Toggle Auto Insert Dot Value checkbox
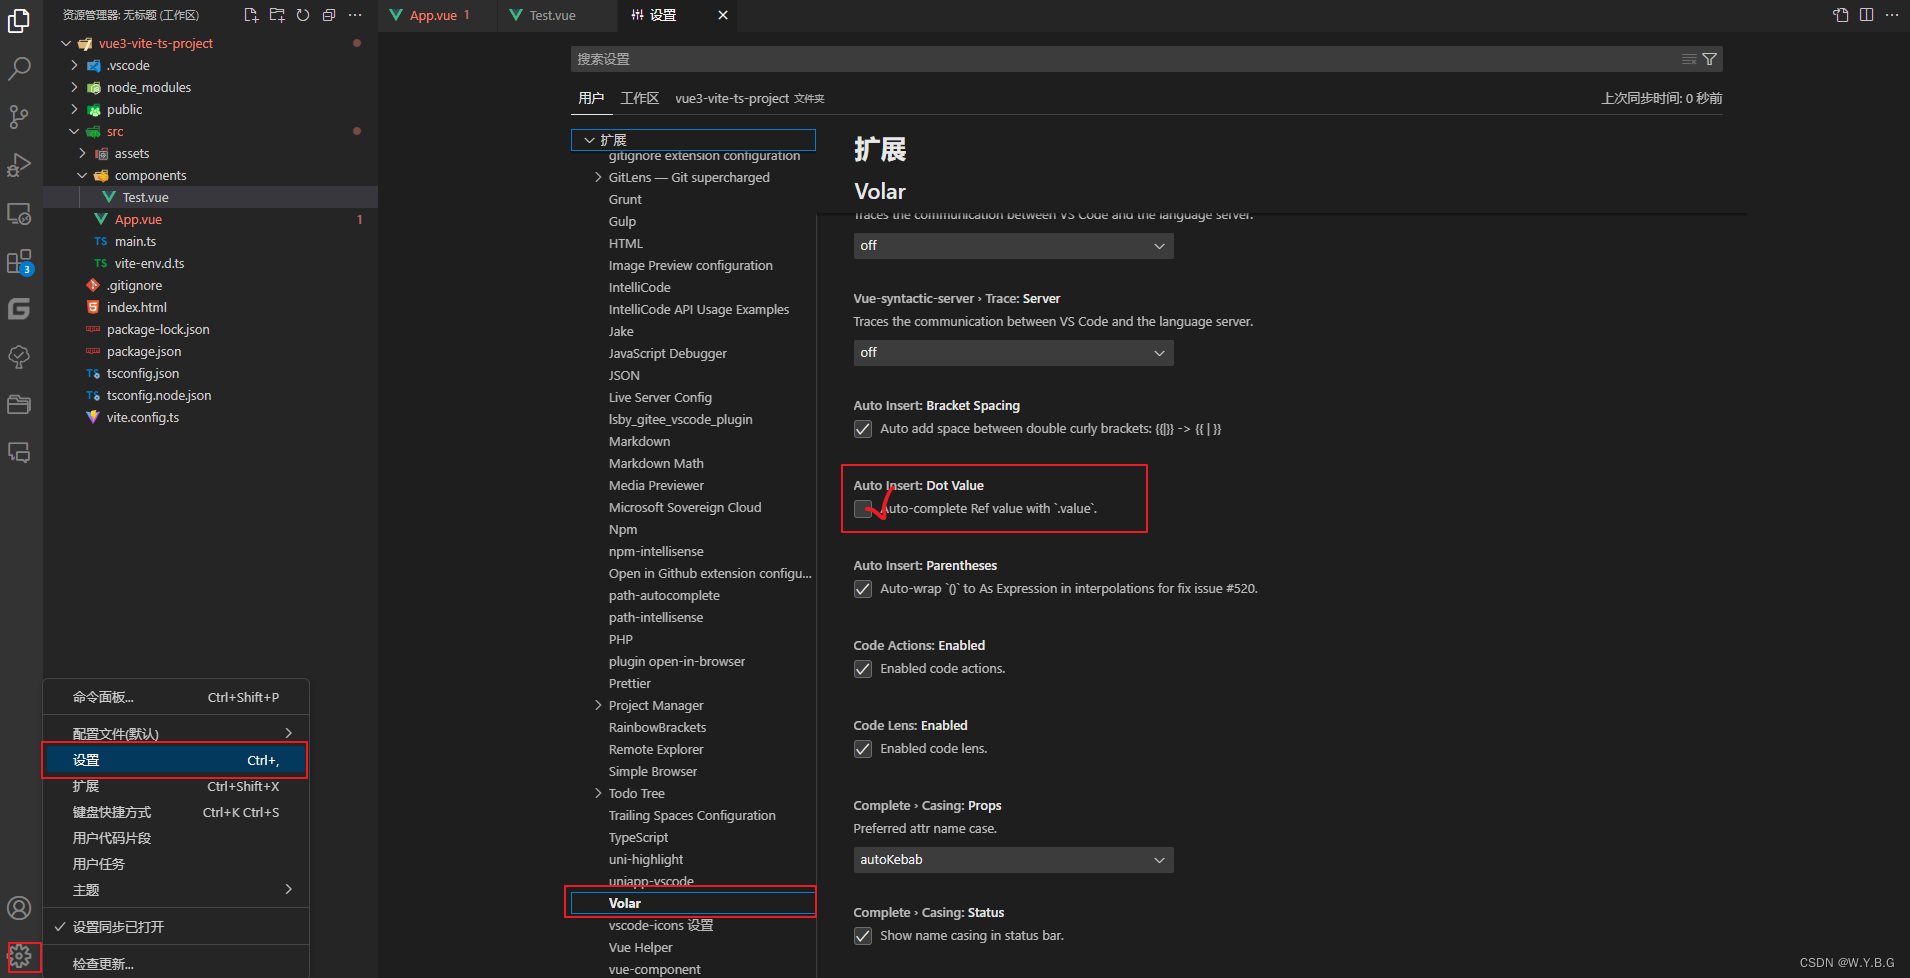The width and height of the screenshot is (1910, 978). (x=863, y=509)
